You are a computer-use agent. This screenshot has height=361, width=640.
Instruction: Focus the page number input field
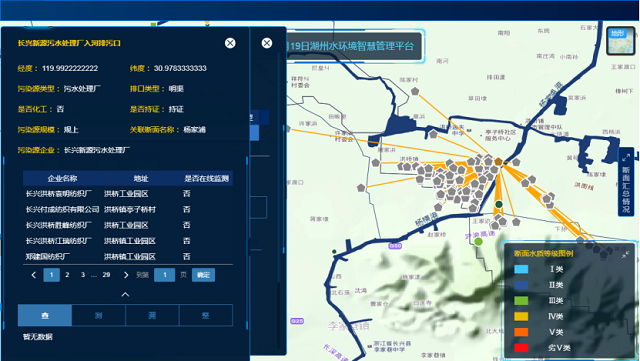(164, 275)
